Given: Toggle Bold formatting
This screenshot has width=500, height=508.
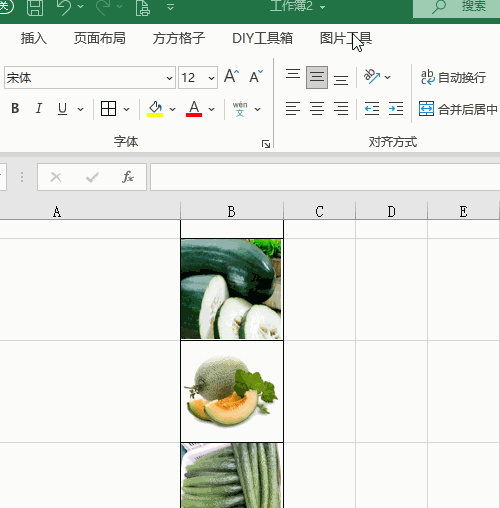Looking at the screenshot, I should click(15, 108).
